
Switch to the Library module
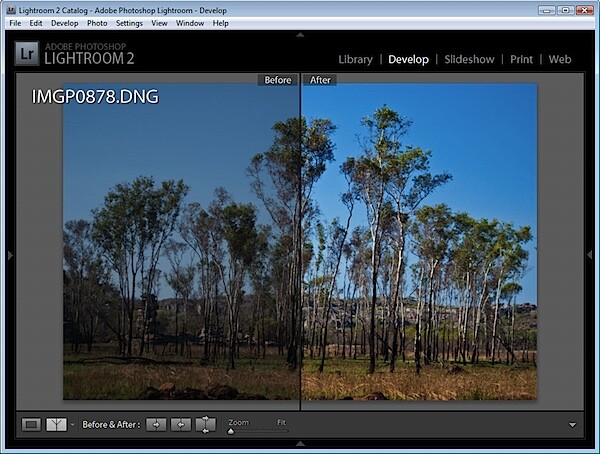pos(355,59)
